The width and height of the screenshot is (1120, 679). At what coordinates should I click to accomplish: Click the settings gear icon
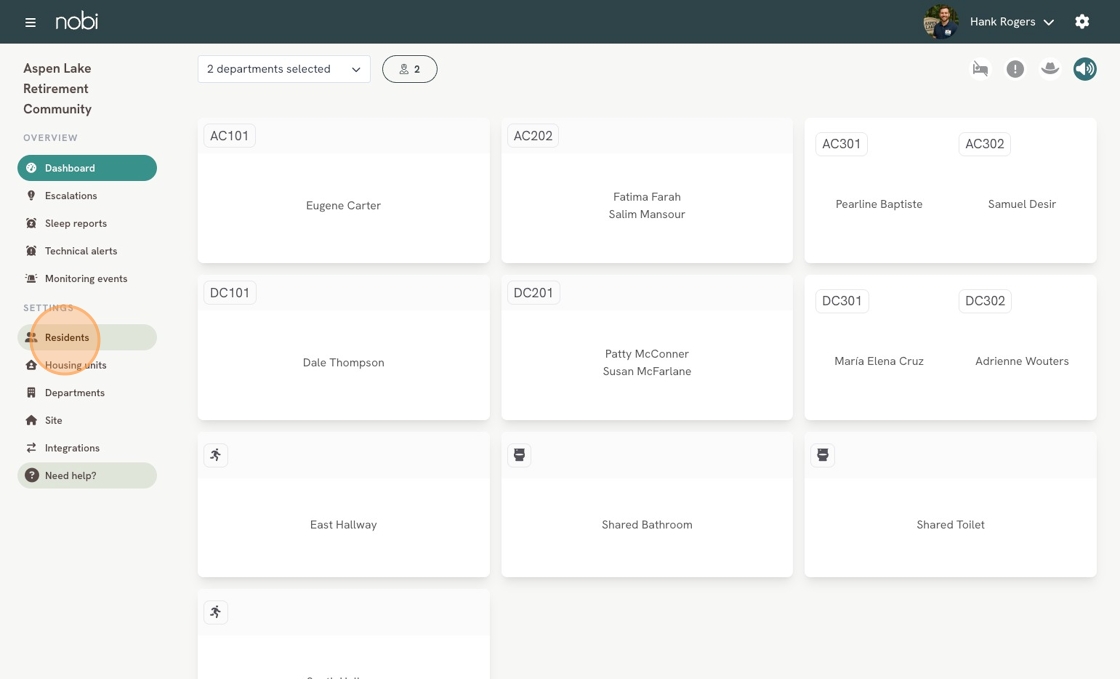(1082, 22)
